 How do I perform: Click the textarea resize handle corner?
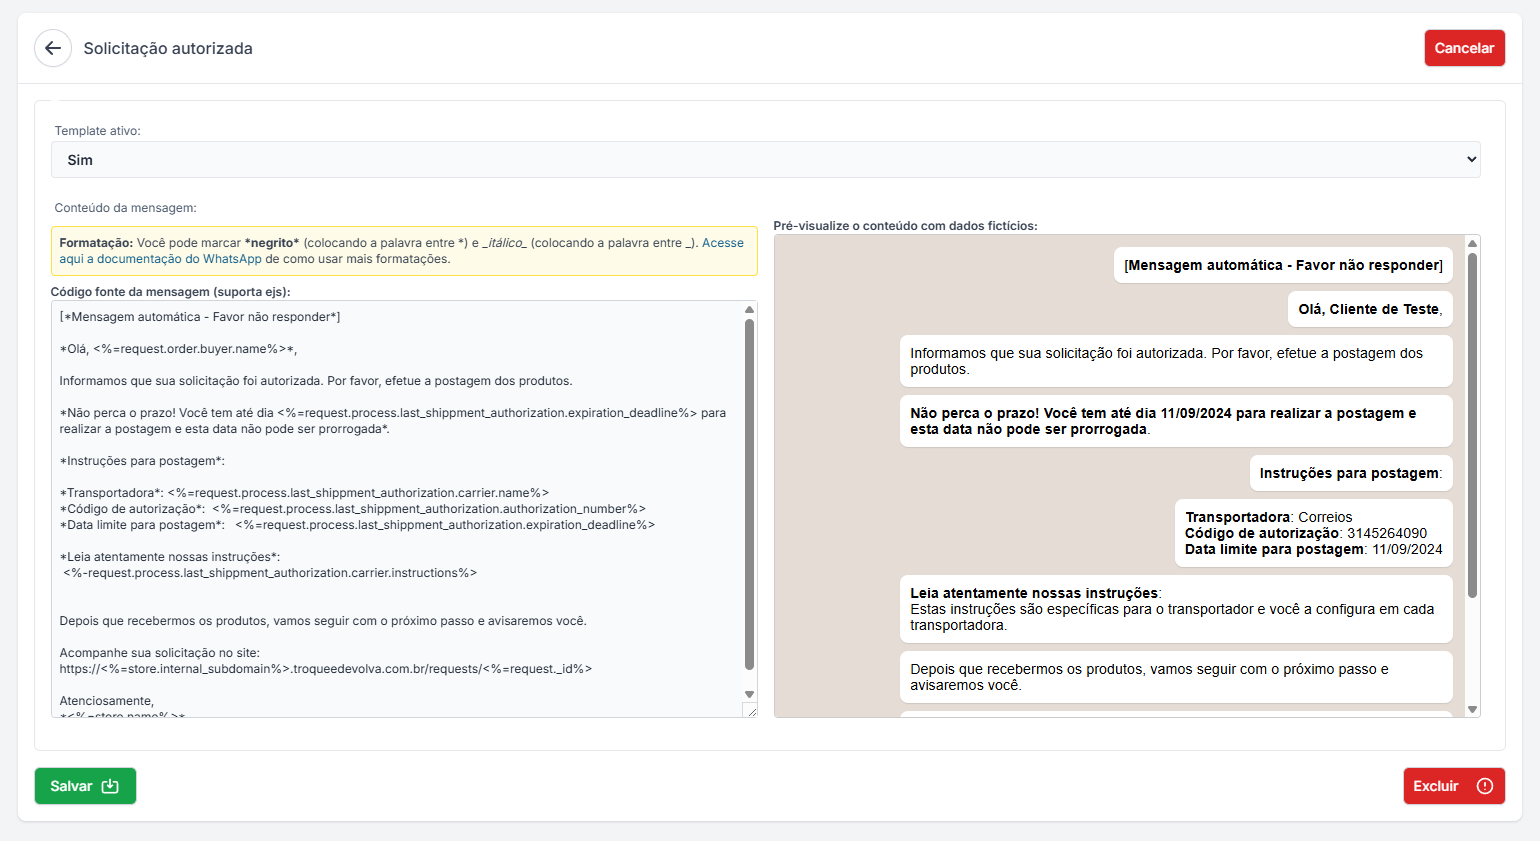tap(750, 710)
